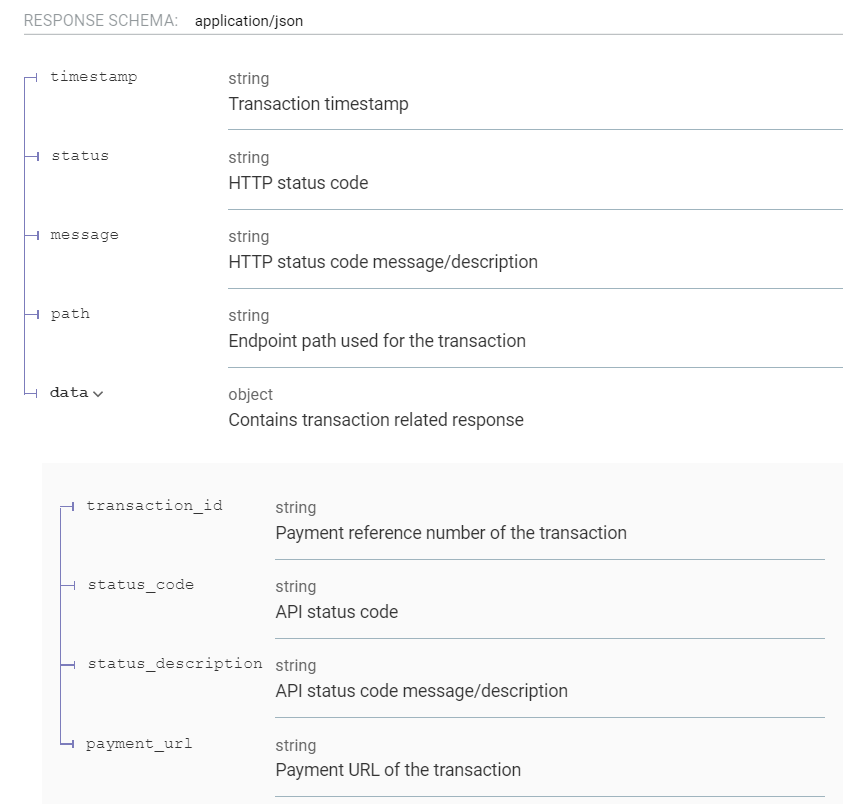The image size is (856, 804).
Task: Click the description text for transaction_id
Action: tap(451, 533)
